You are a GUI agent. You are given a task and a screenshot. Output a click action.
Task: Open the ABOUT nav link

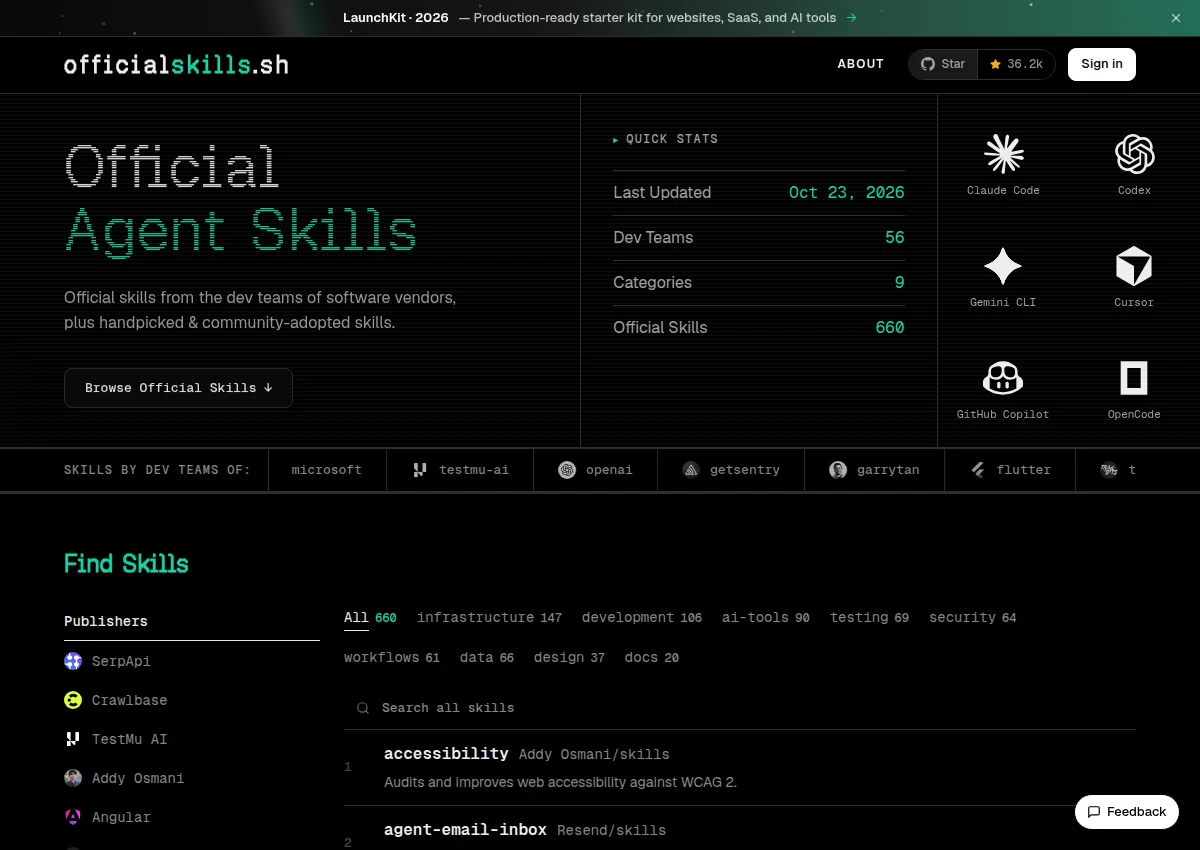861,64
